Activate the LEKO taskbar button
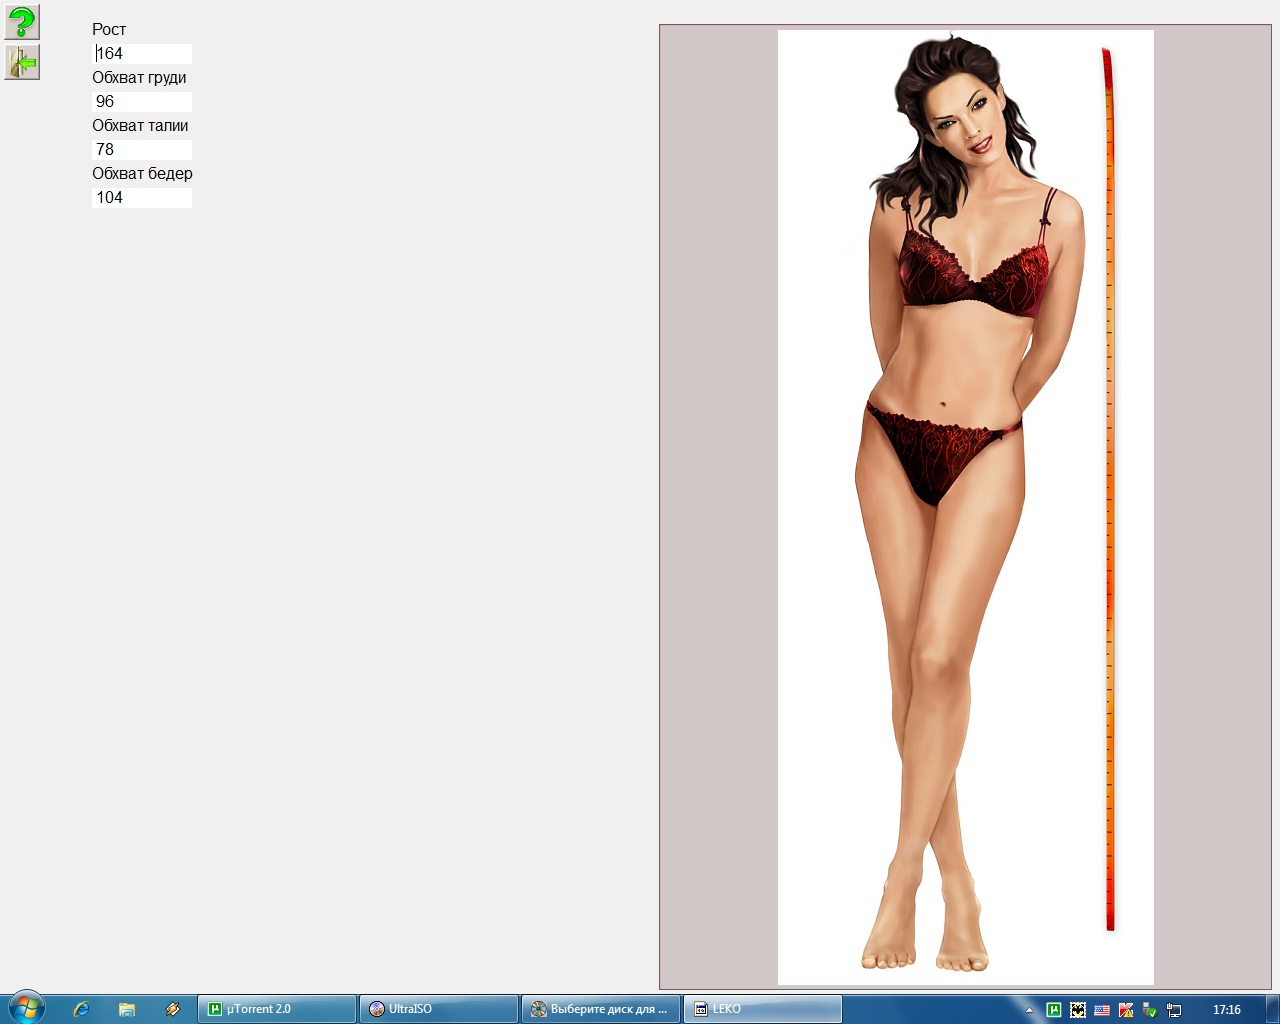 pyautogui.click(x=762, y=1009)
